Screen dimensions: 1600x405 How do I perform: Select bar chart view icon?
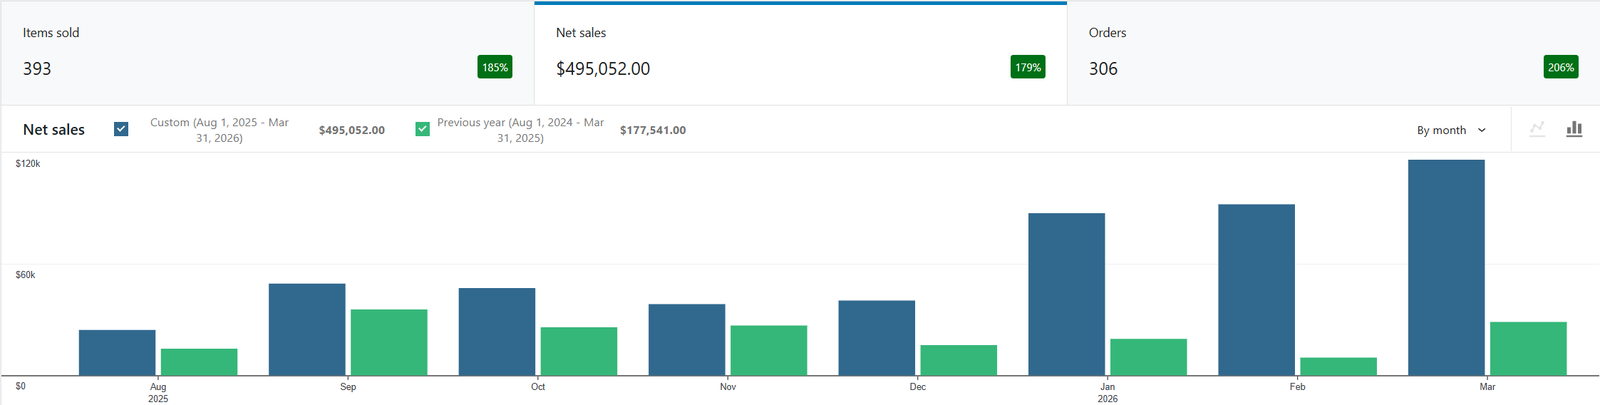point(1574,129)
